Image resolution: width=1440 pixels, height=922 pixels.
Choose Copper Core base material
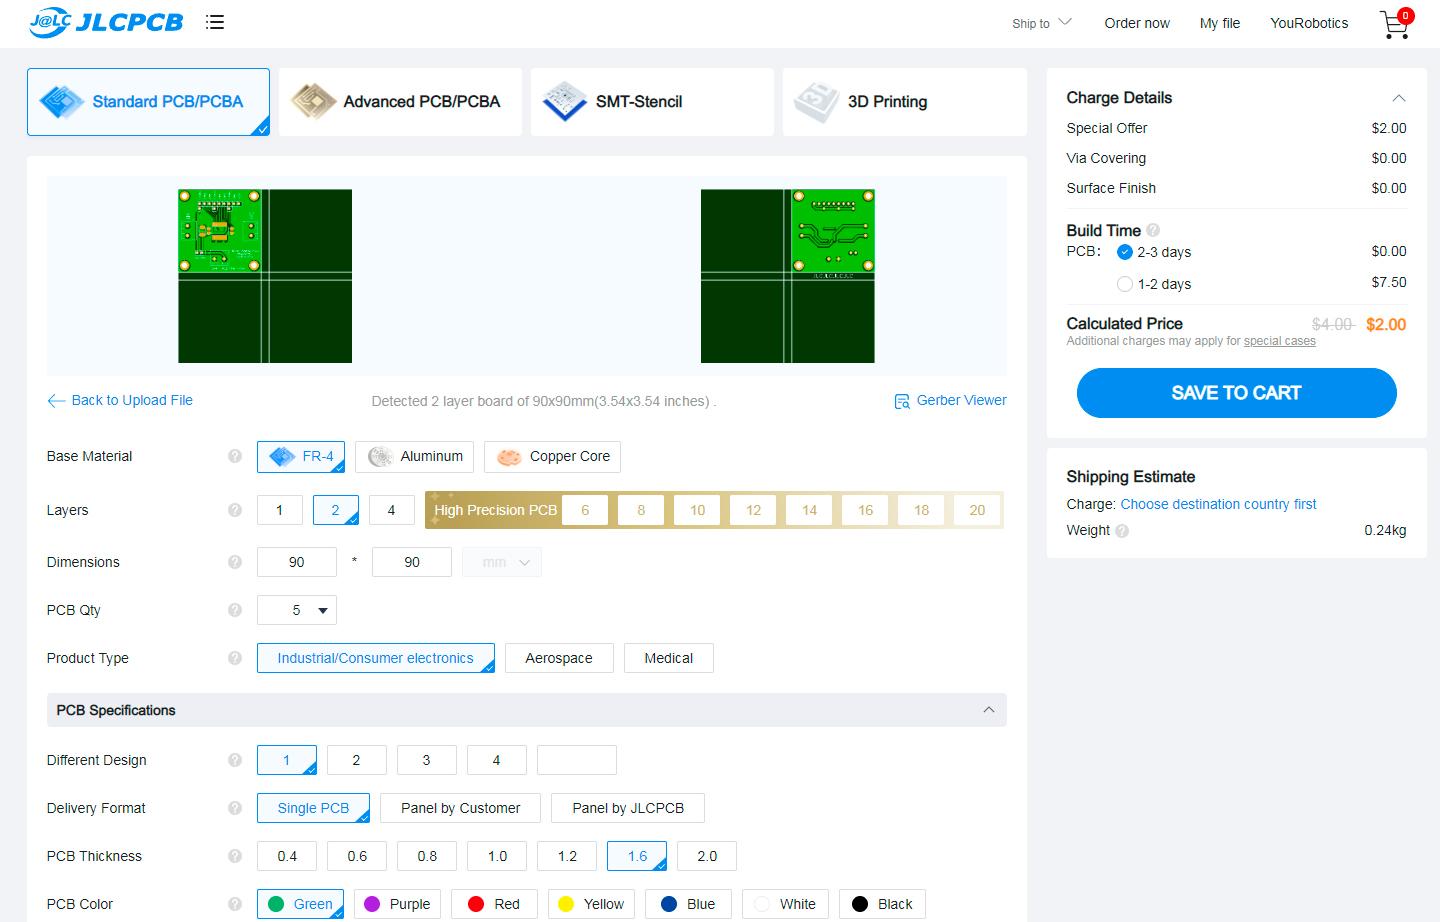point(552,457)
